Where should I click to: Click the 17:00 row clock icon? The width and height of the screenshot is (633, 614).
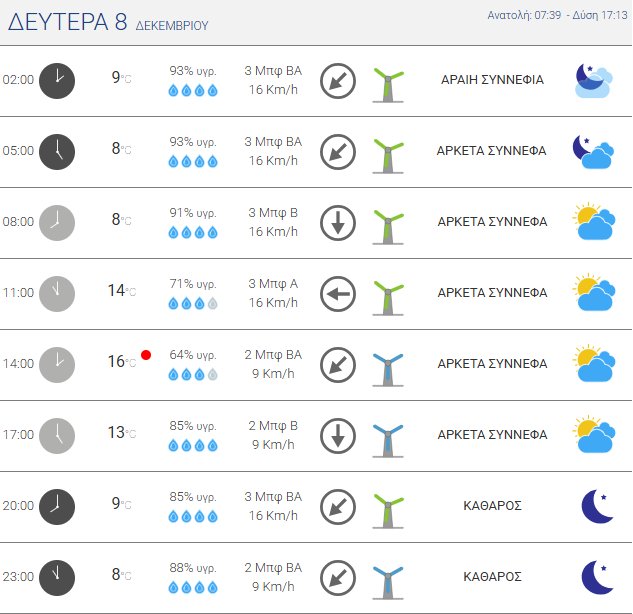(x=57, y=435)
